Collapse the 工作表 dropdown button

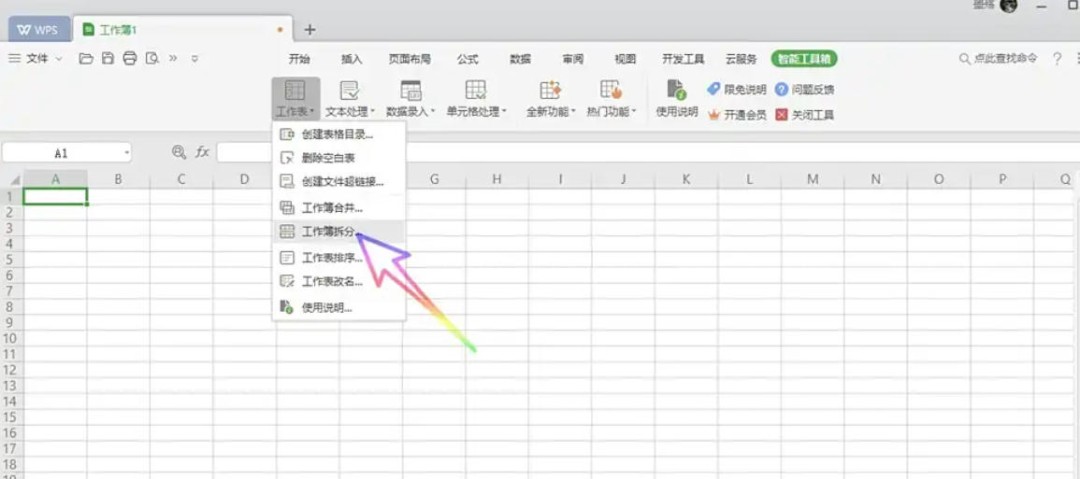click(295, 98)
